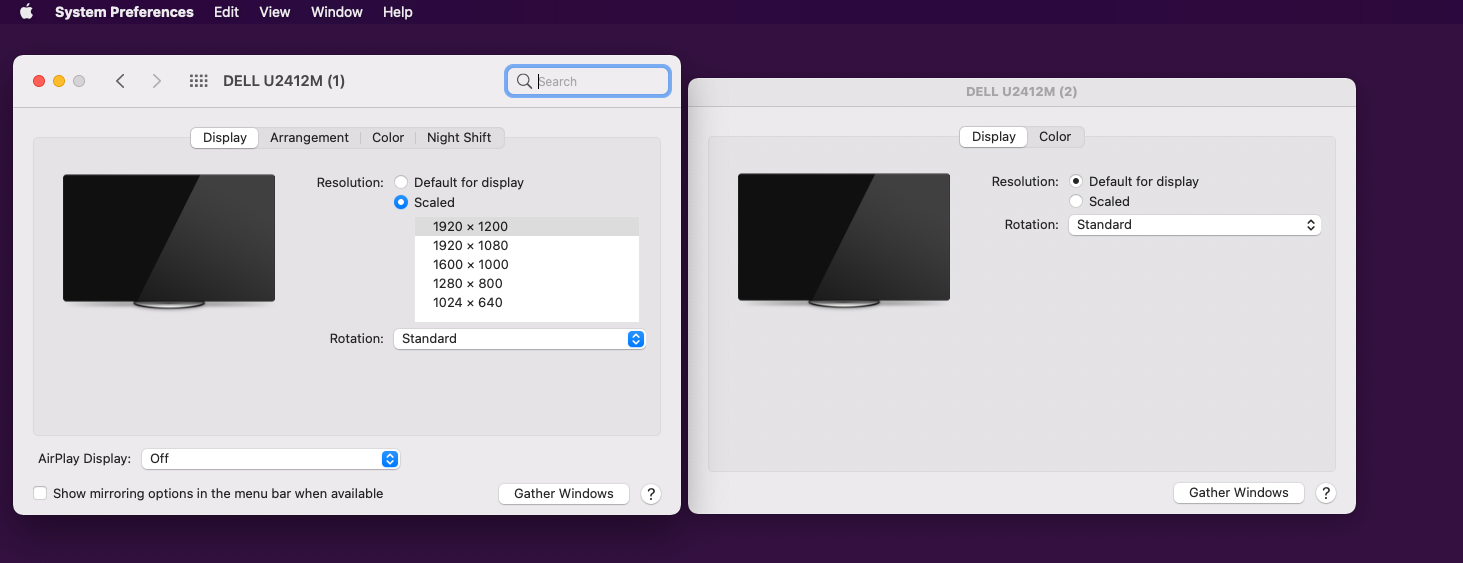Switch to Display tab in DELL (2) window
The height and width of the screenshot is (563, 1463).
click(x=993, y=137)
